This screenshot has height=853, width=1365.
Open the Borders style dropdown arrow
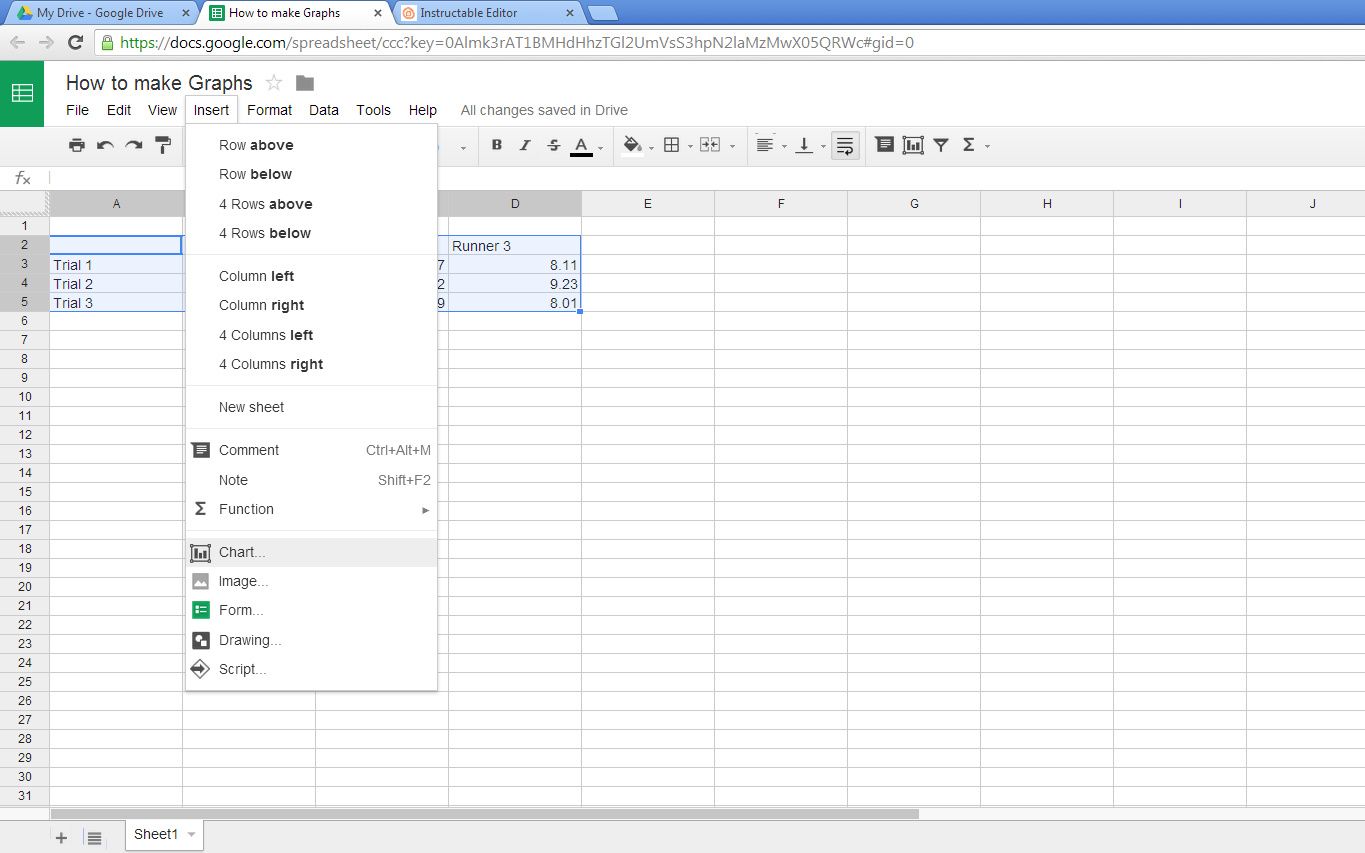[x=689, y=148]
